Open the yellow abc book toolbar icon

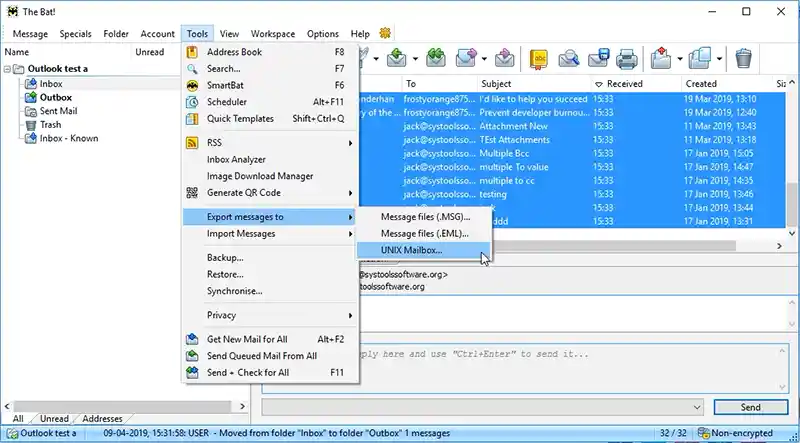(x=538, y=59)
